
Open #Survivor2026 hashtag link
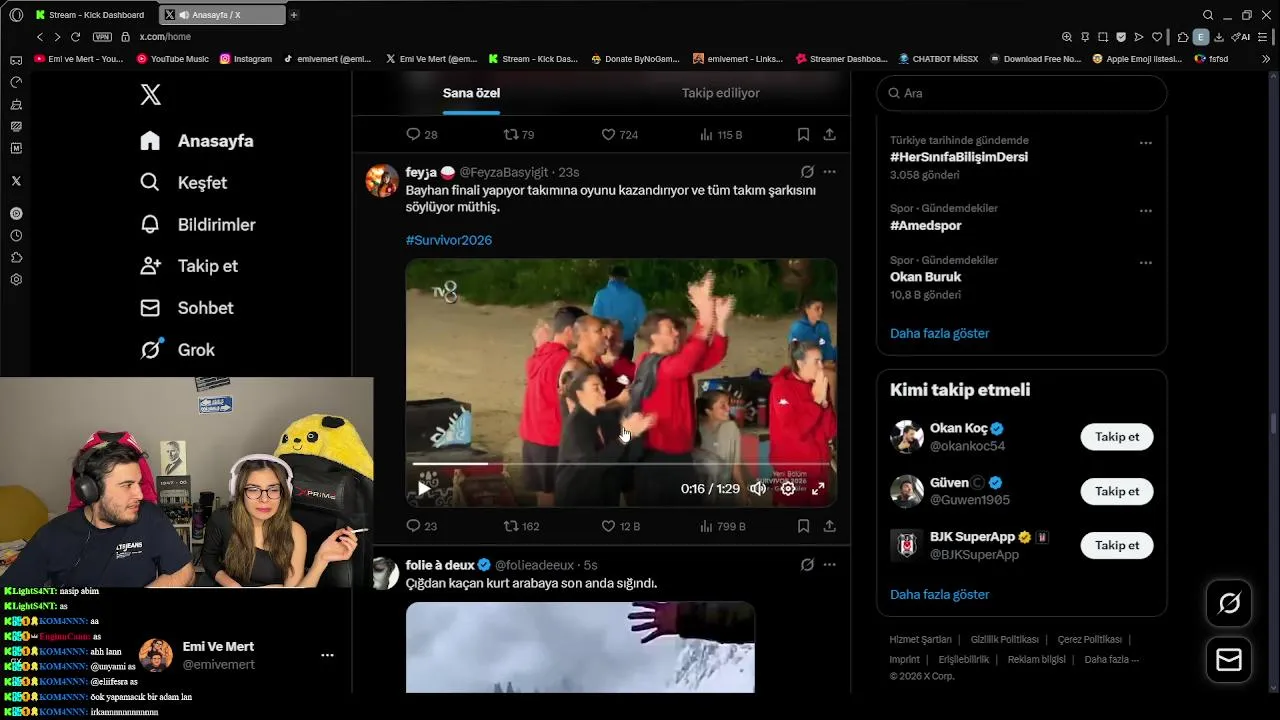[x=448, y=240]
